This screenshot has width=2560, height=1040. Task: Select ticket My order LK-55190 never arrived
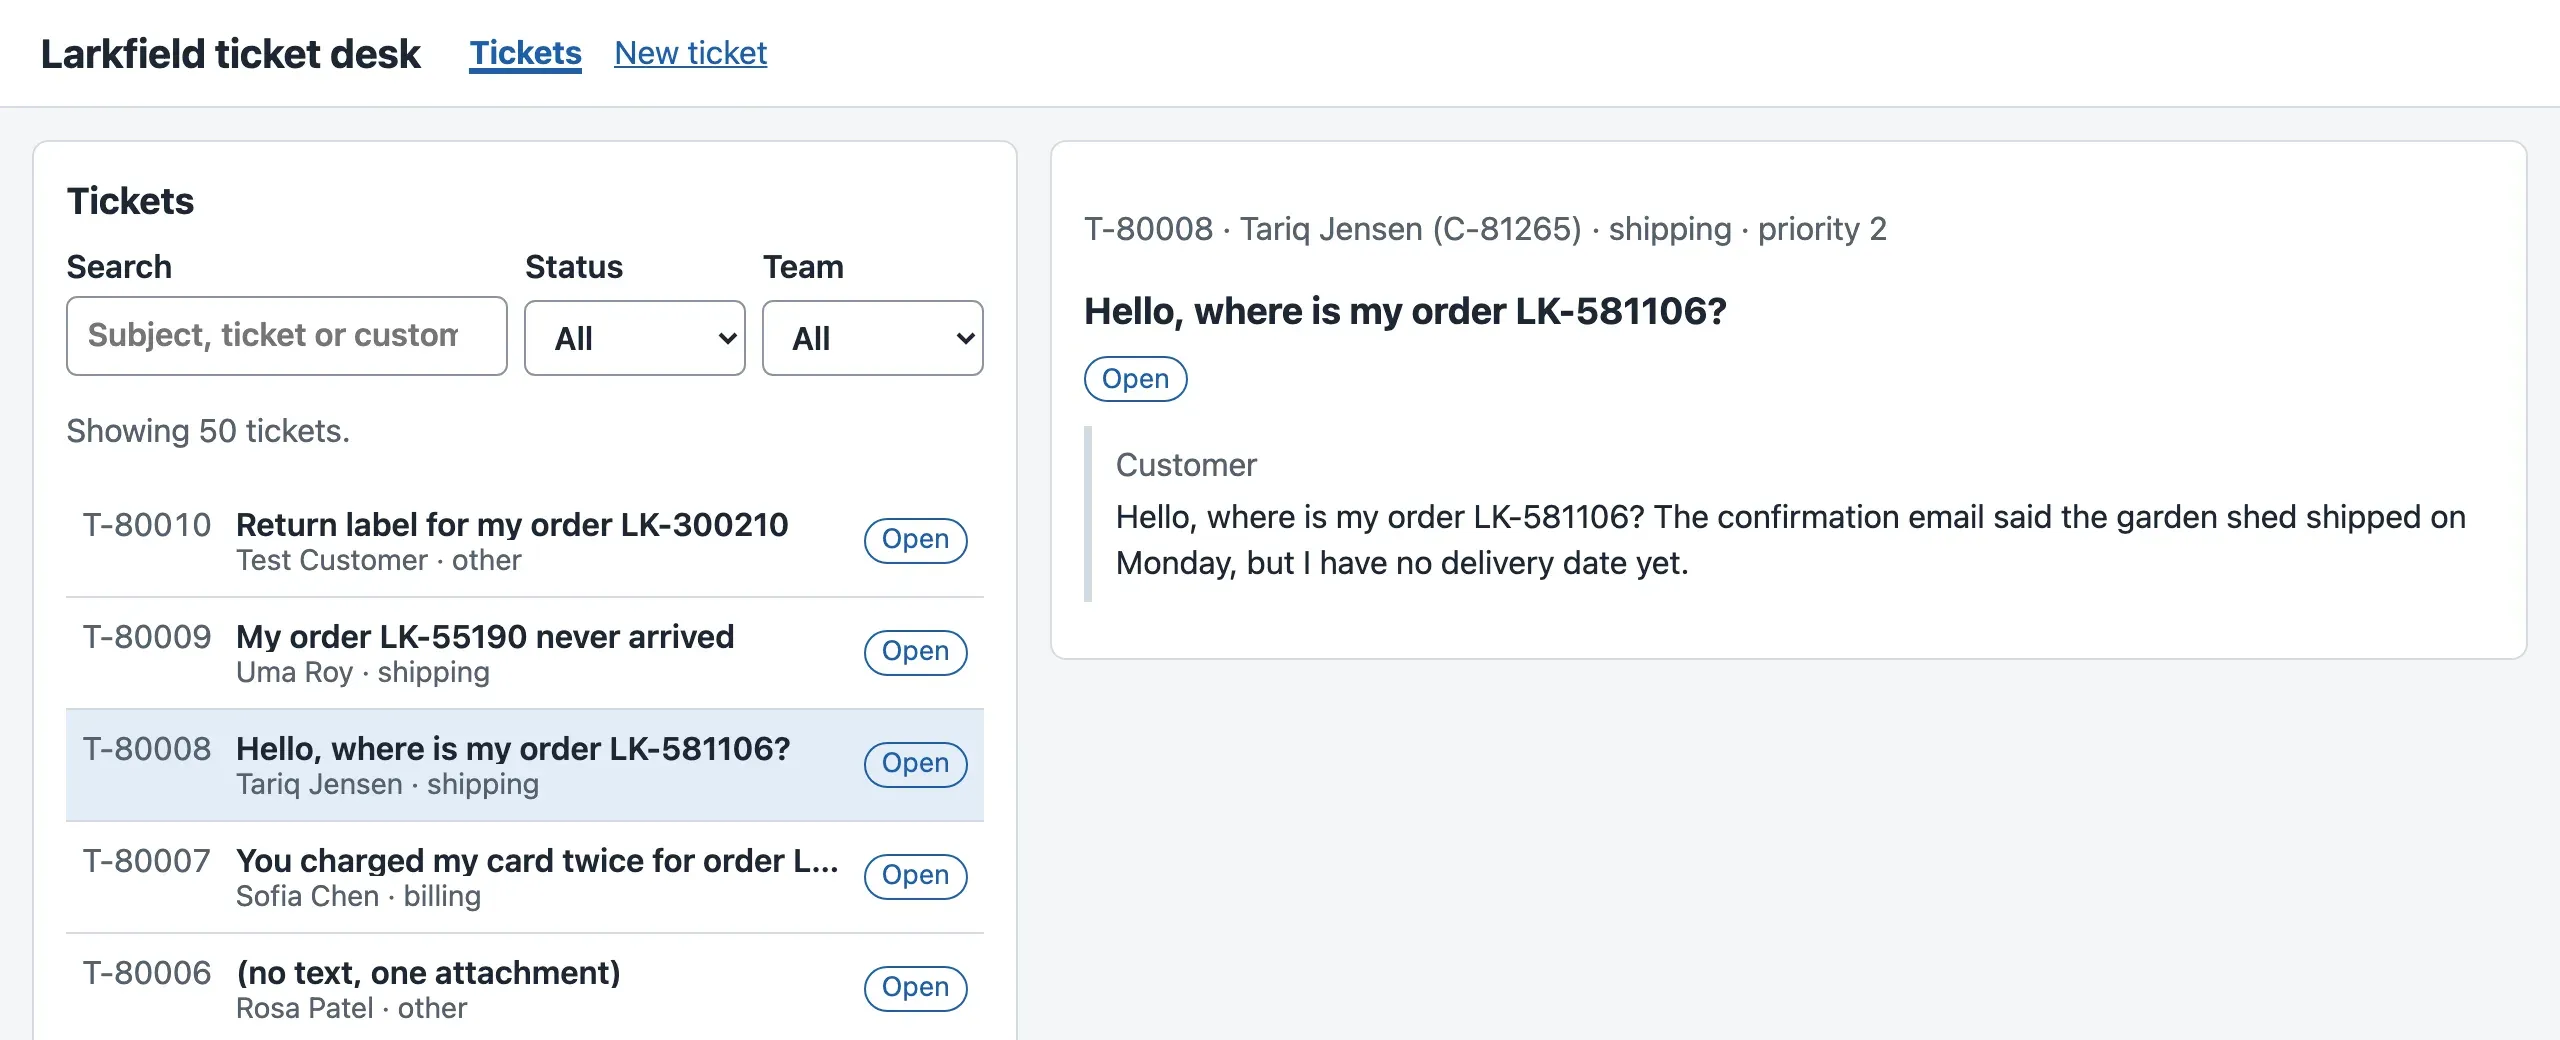[525, 653]
